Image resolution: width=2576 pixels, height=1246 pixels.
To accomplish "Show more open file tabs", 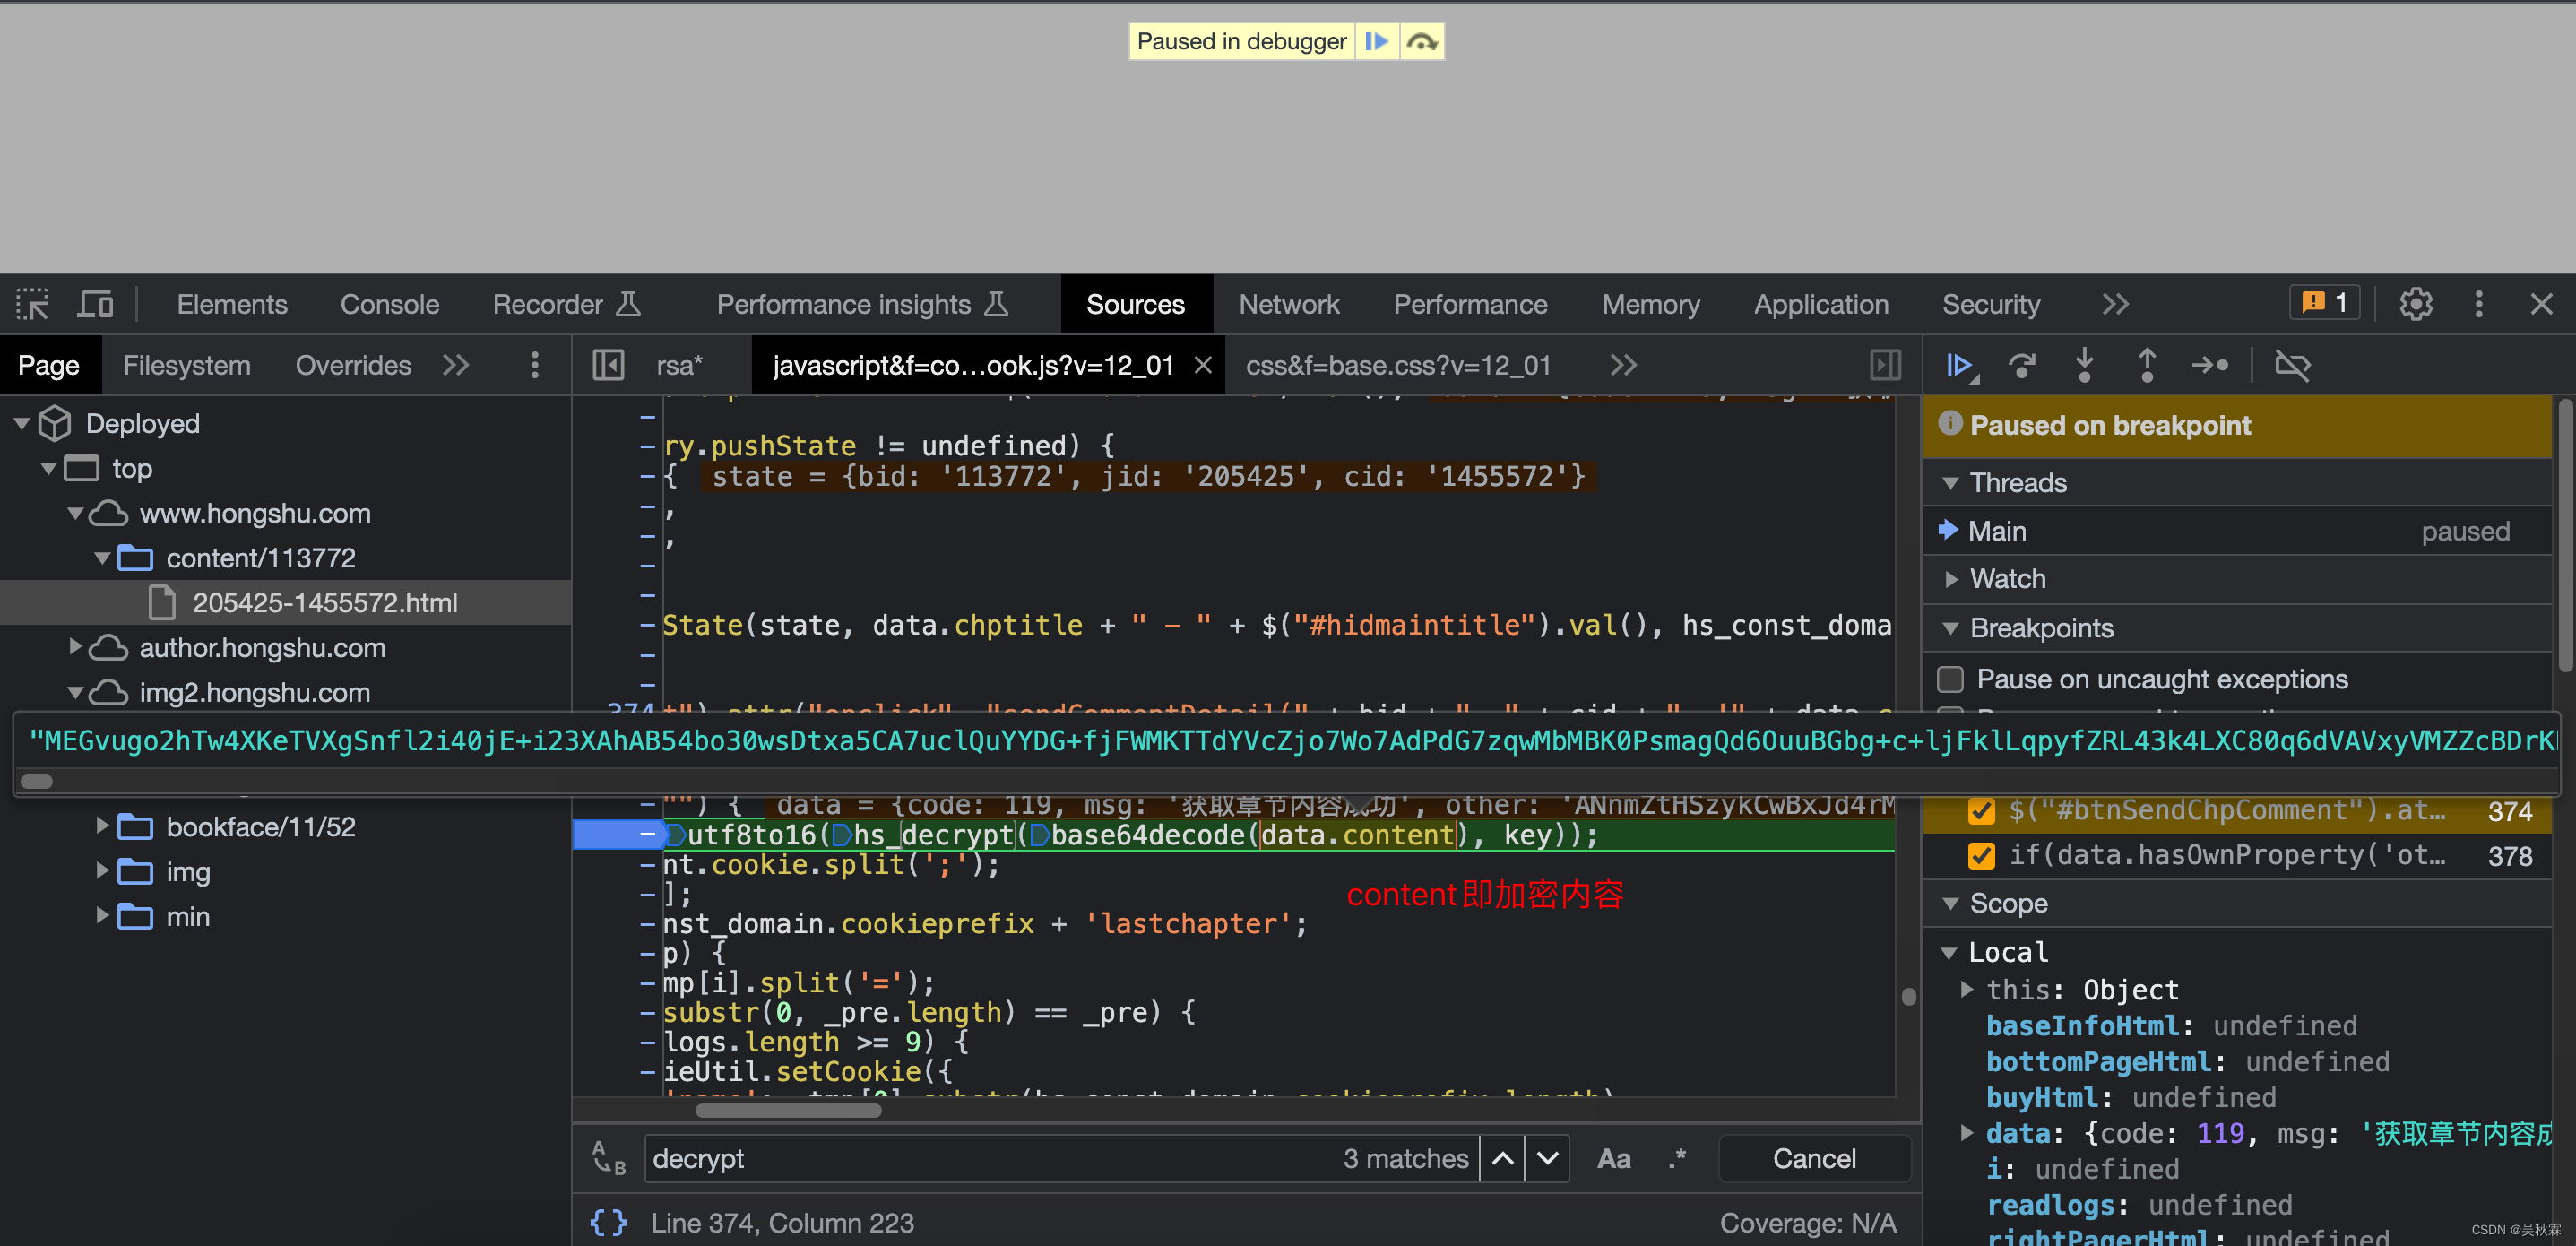I will coord(1623,365).
